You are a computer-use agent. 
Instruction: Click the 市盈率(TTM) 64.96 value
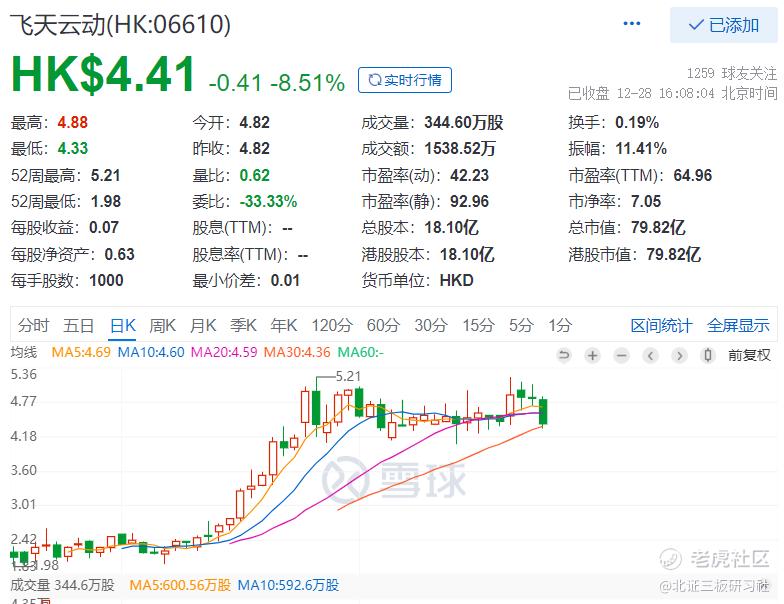692,176
